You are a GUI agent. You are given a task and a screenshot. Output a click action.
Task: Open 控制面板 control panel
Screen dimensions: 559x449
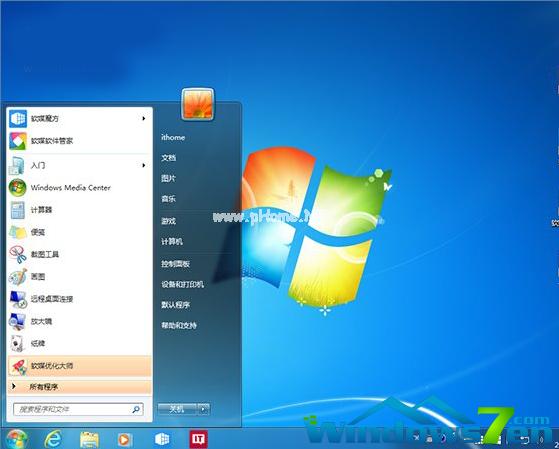click(175, 264)
